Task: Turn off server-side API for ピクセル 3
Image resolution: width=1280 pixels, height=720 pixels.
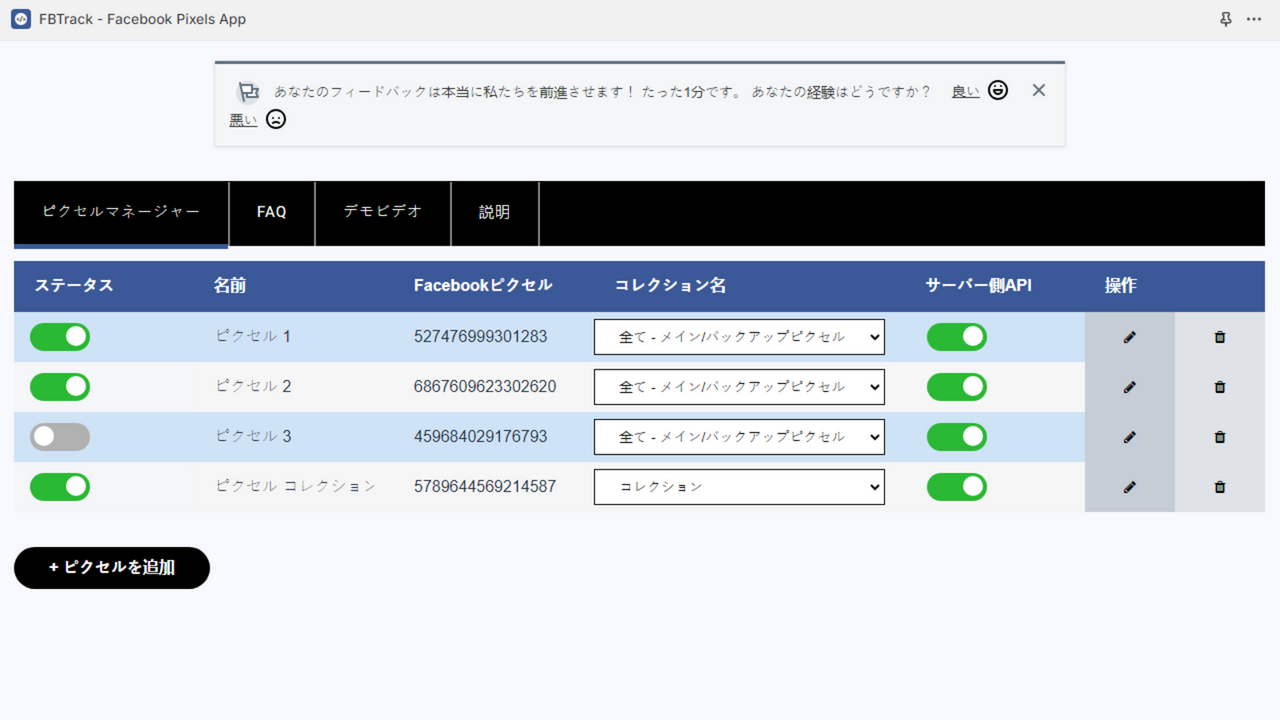Action: click(x=957, y=437)
